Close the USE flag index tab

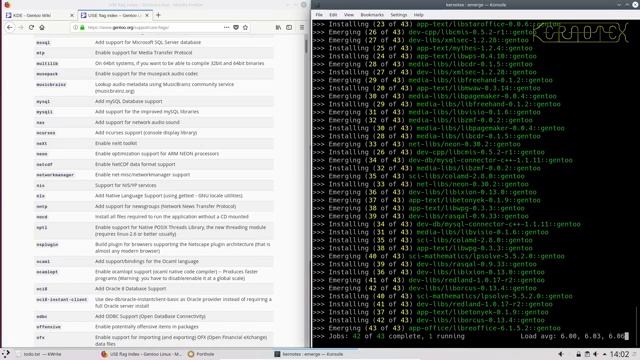tap(147, 15)
